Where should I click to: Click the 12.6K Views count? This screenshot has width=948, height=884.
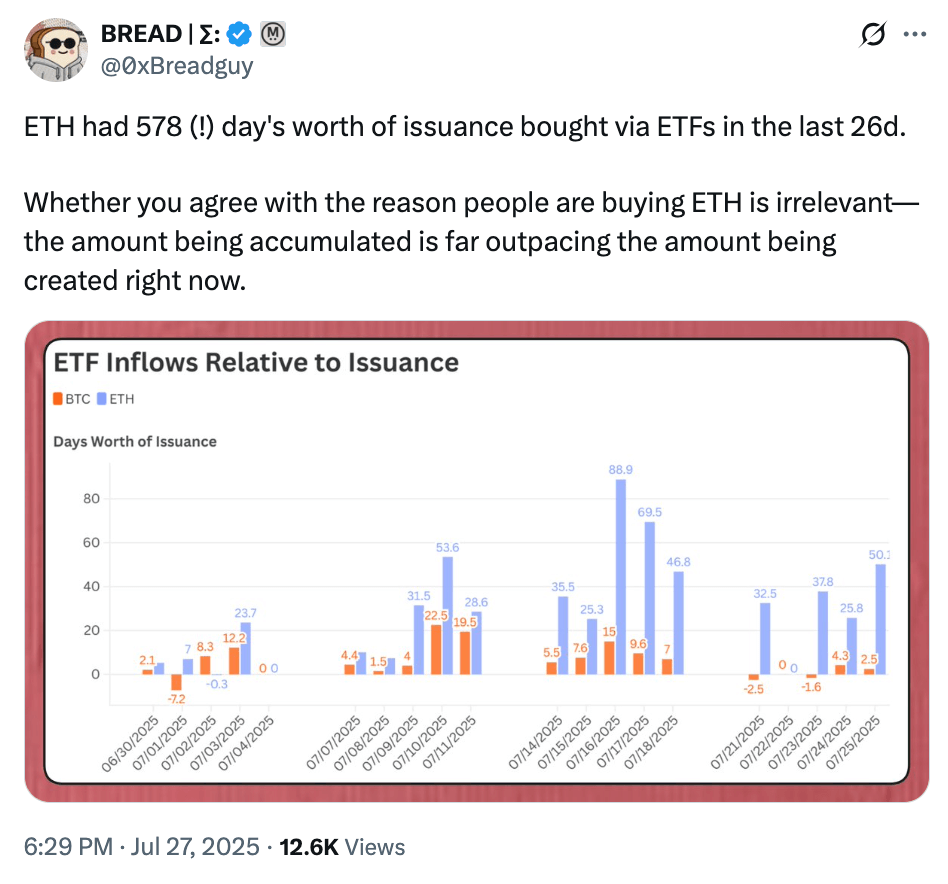pyautogui.click(x=342, y=847)
